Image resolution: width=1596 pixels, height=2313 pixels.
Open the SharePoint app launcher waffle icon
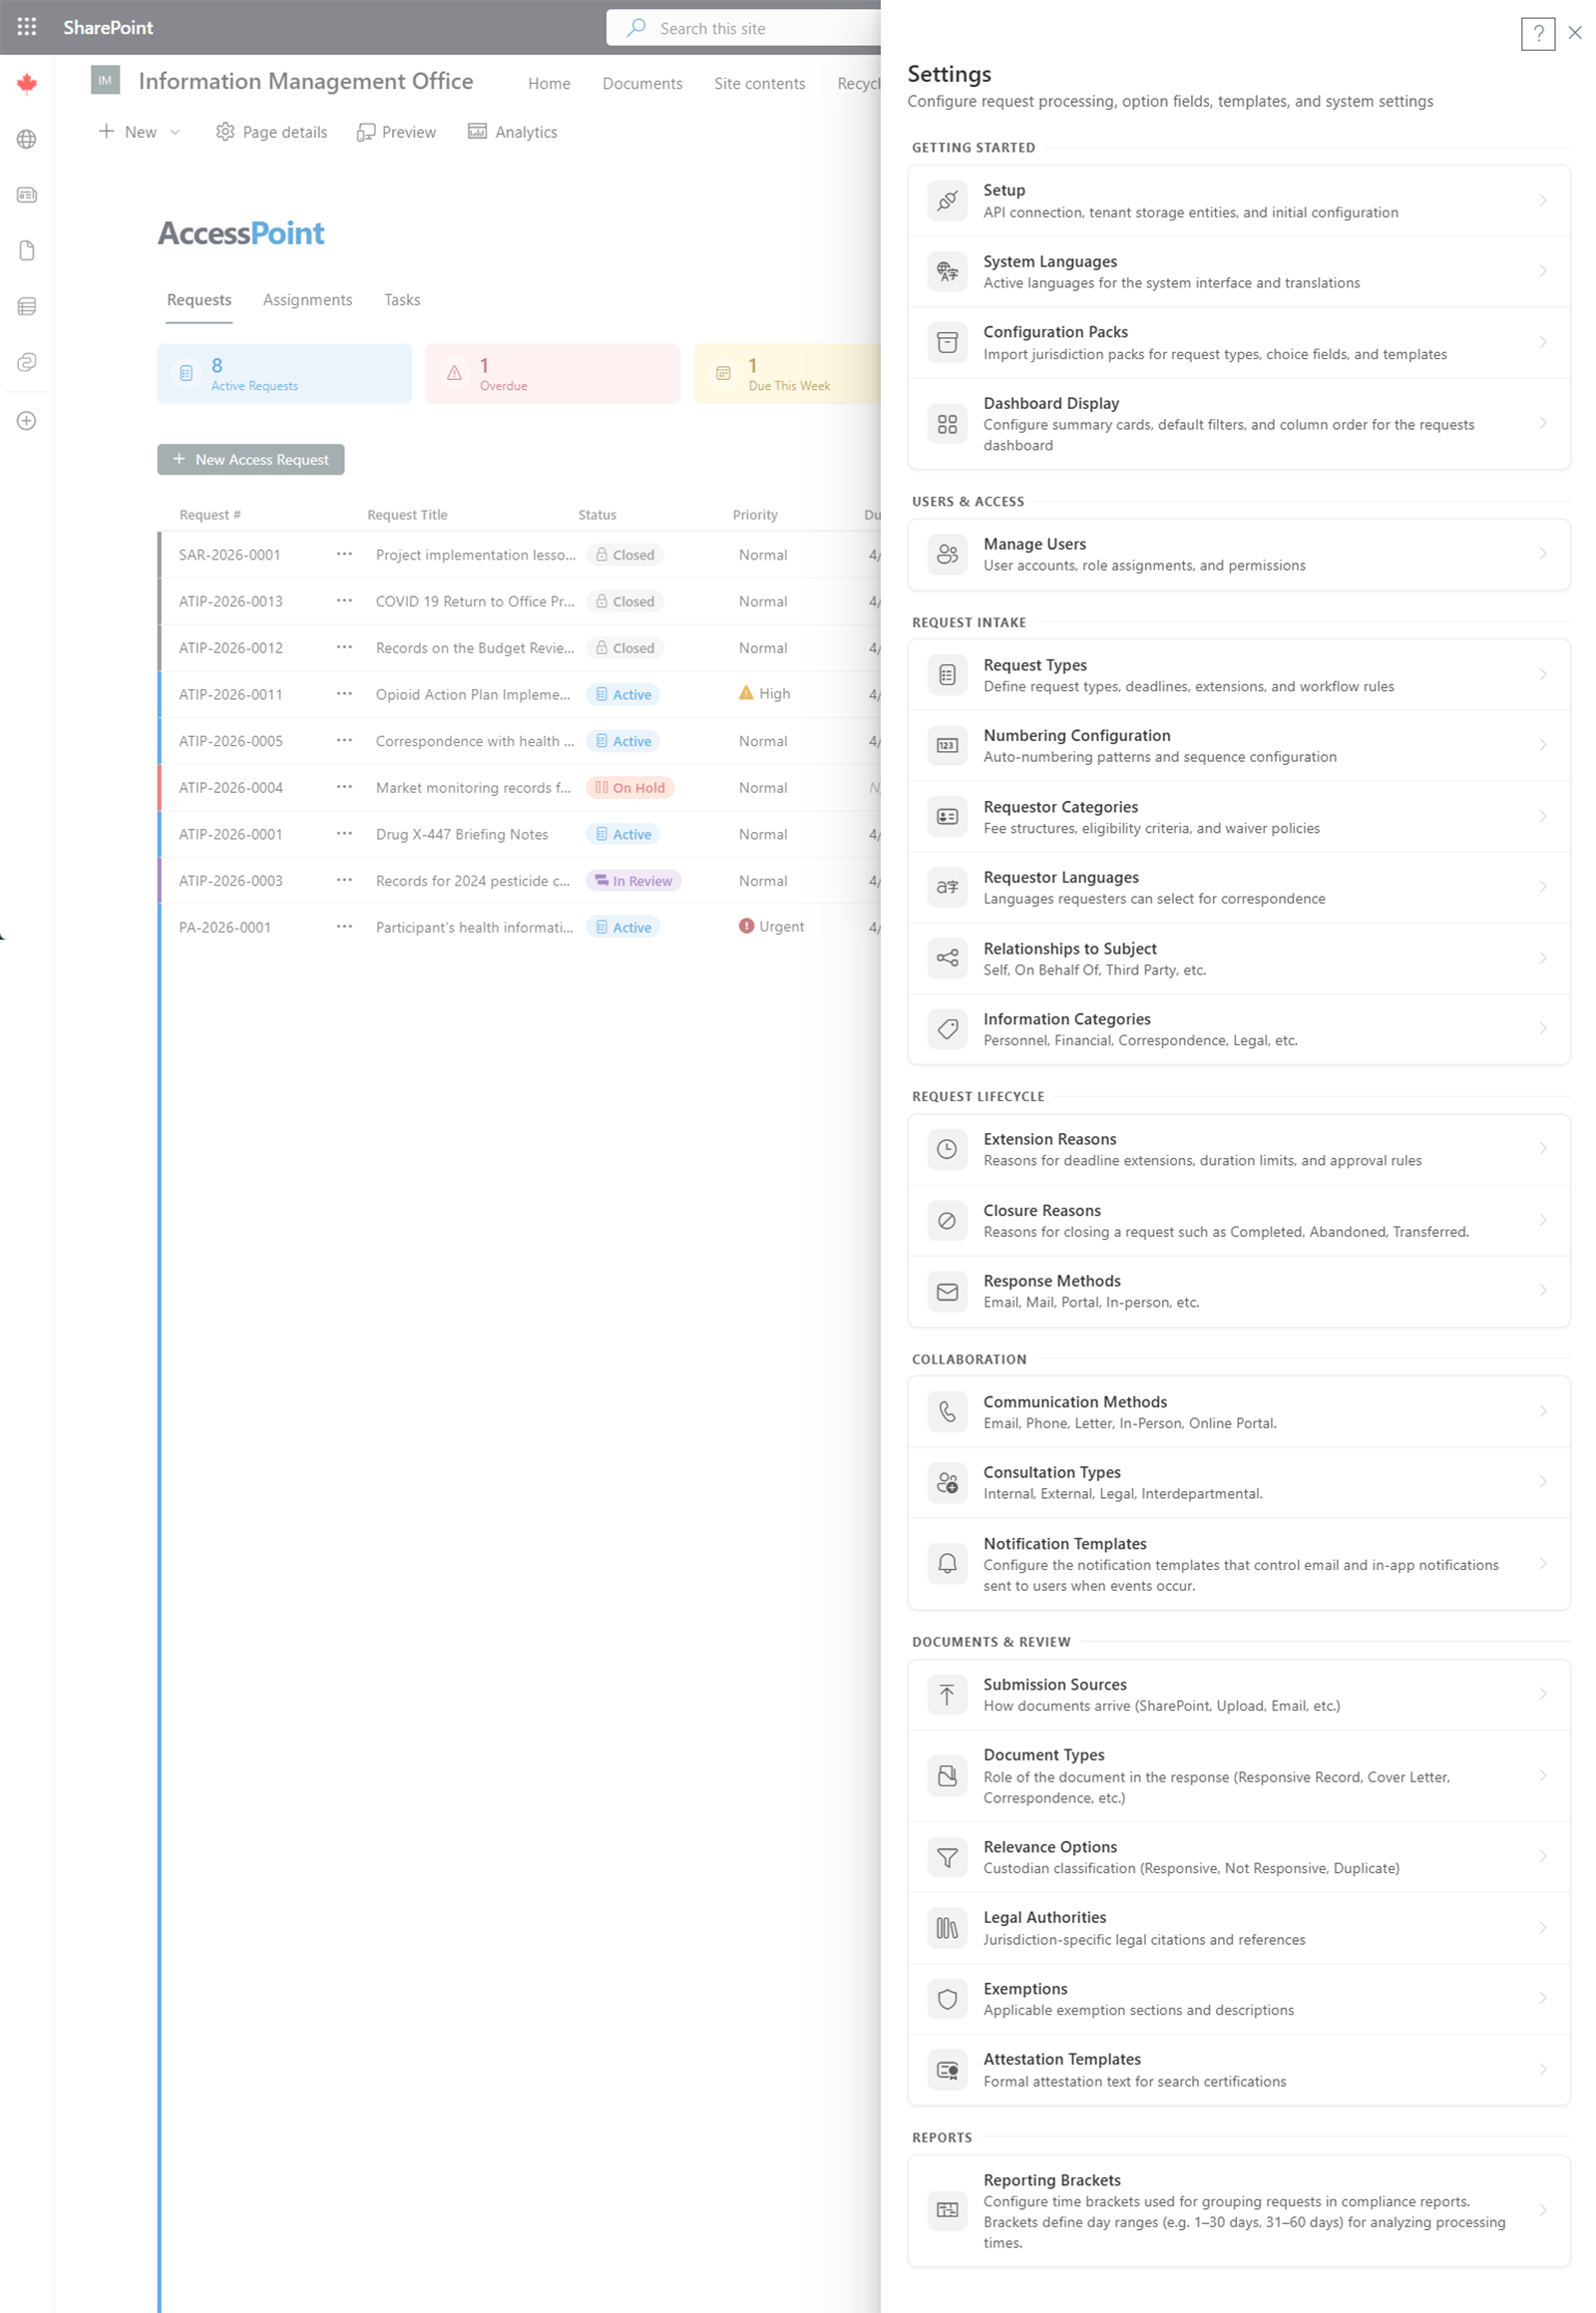[26, 27]
